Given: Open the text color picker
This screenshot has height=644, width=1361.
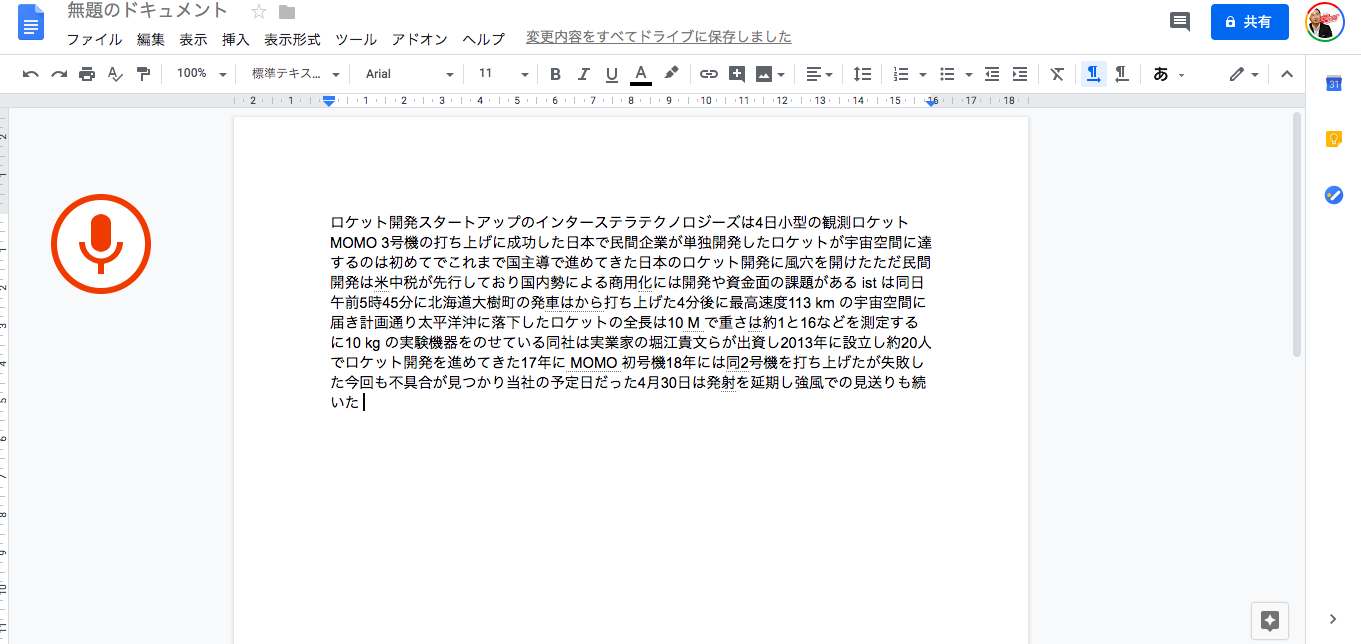Looking at the screenshot, I should 641,74.
